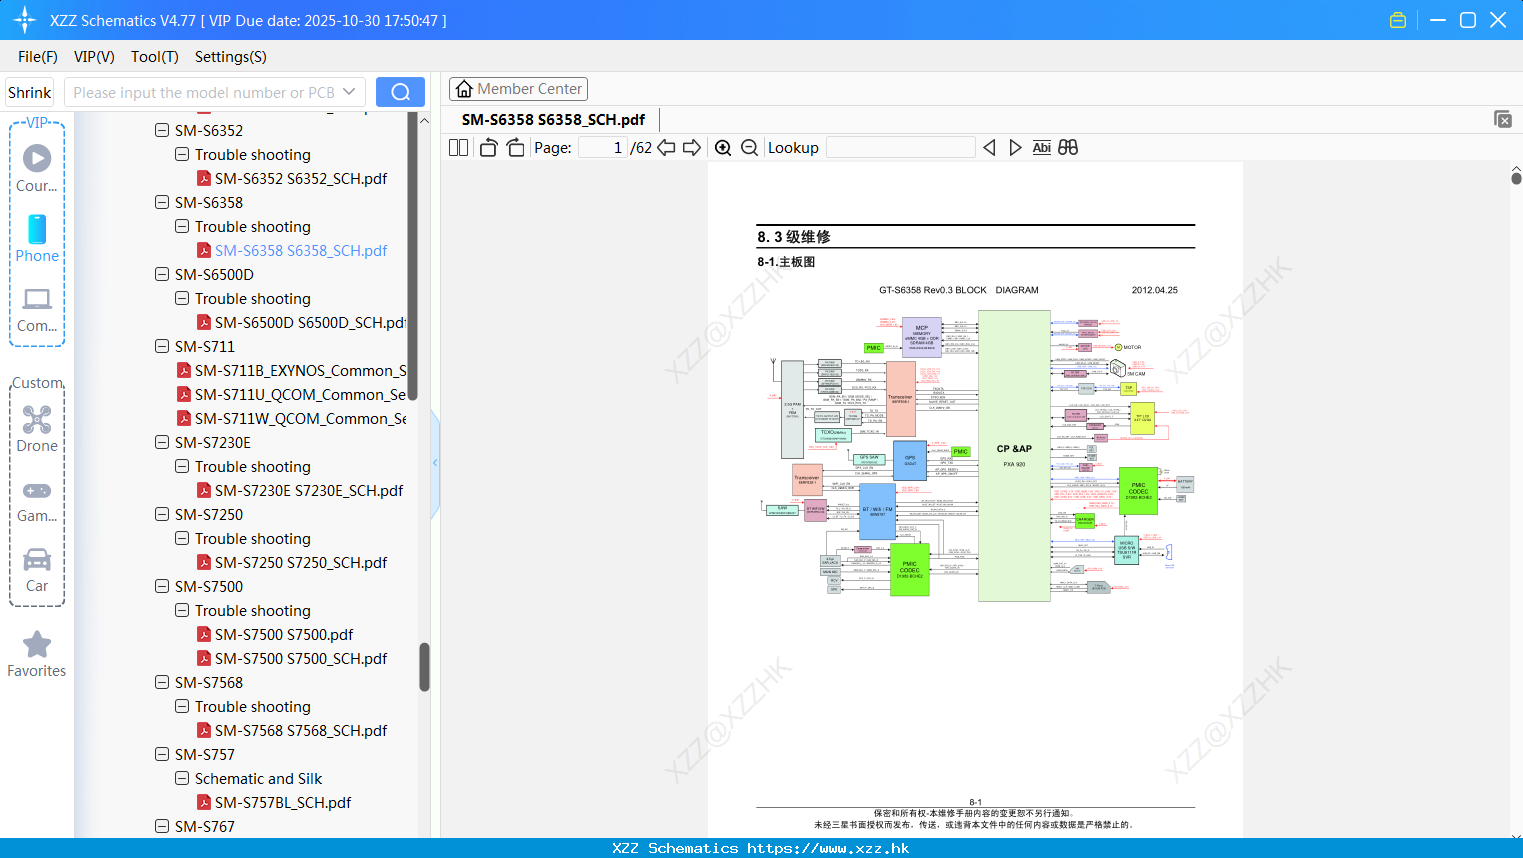
Task: Zoom in on the schematic
Action: pos(723,148)
